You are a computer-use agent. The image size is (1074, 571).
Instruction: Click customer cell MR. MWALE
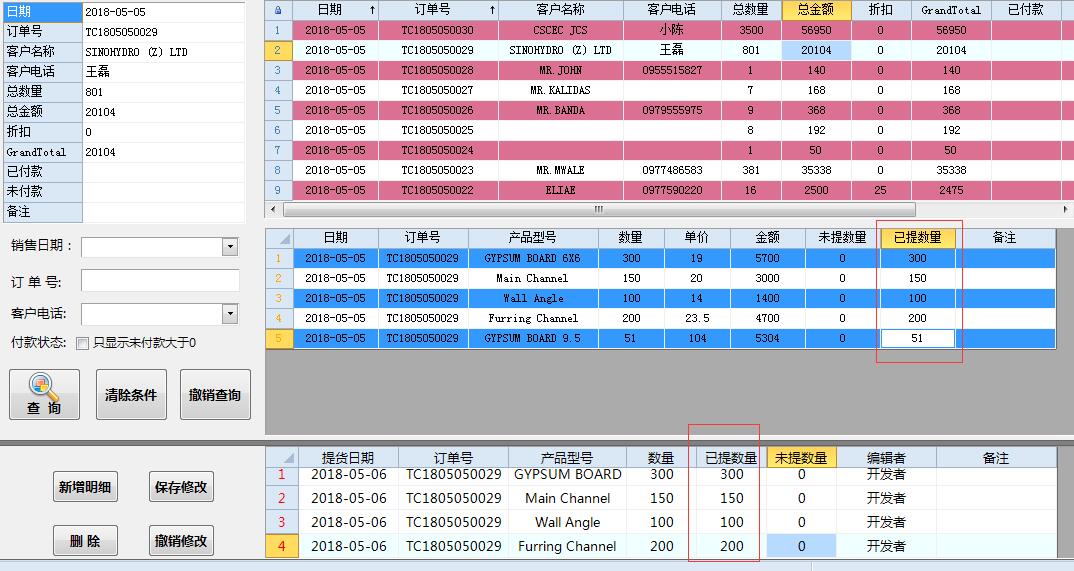[560, 170]
